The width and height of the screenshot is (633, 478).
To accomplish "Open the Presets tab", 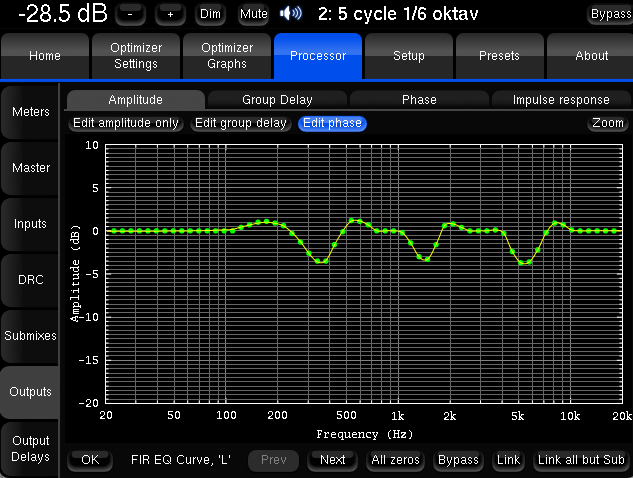I will pyautogui.click(x=500, y=56).
